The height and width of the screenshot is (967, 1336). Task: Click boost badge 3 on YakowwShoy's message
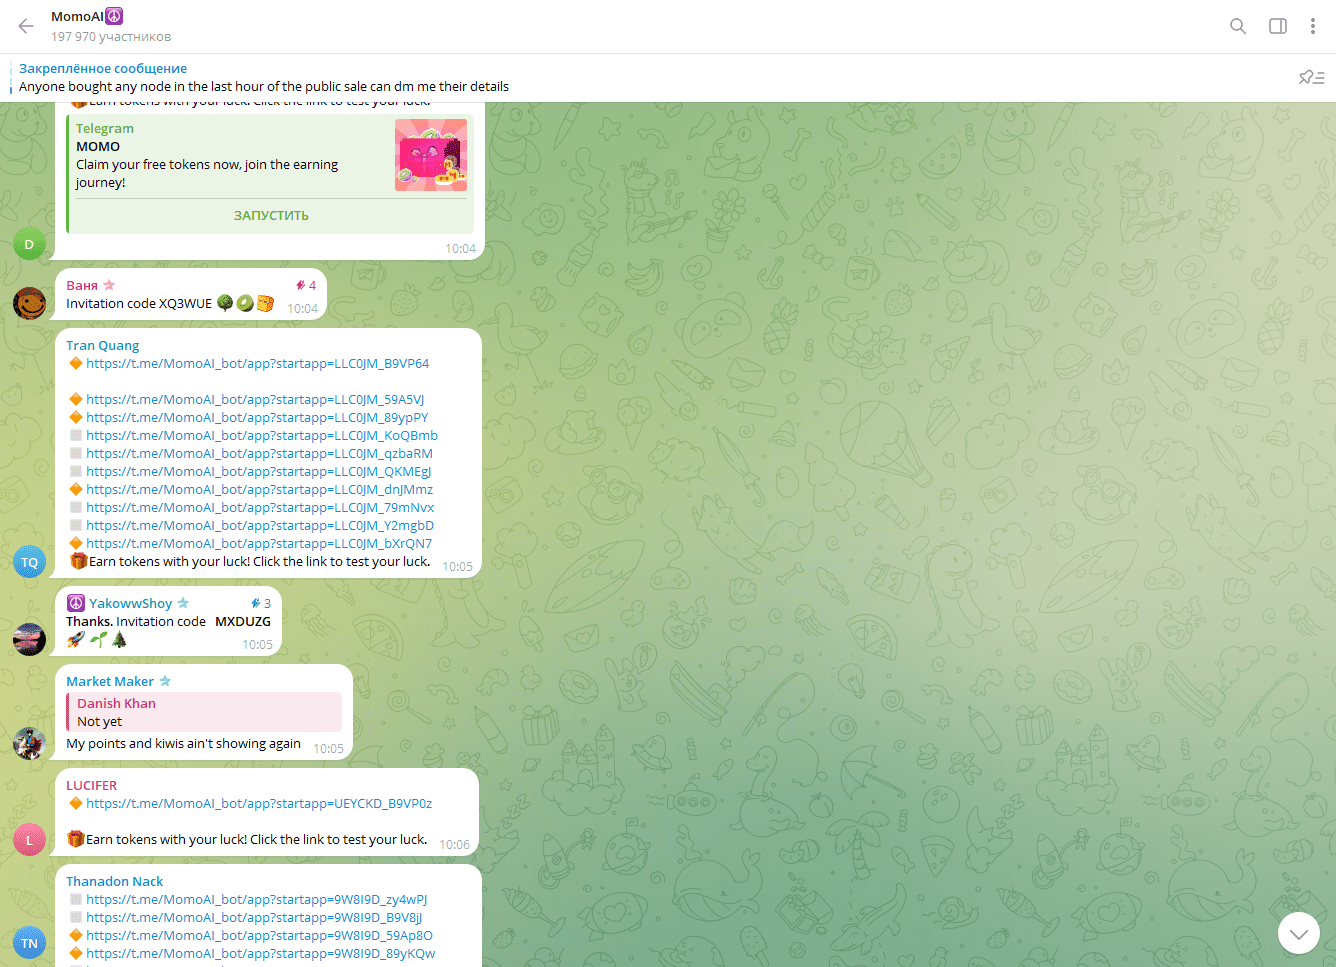coord(261,603)
